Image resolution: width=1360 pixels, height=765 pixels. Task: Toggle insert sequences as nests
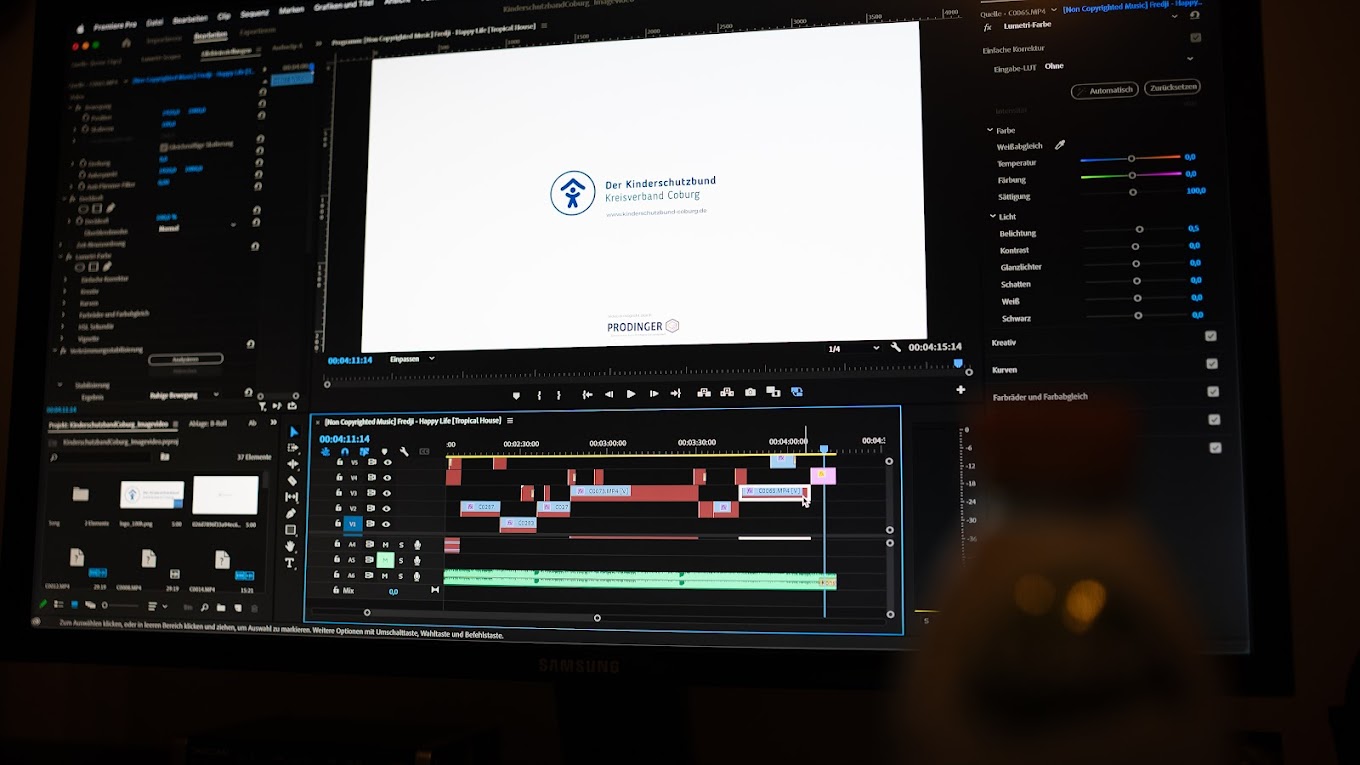click(326, 452)
